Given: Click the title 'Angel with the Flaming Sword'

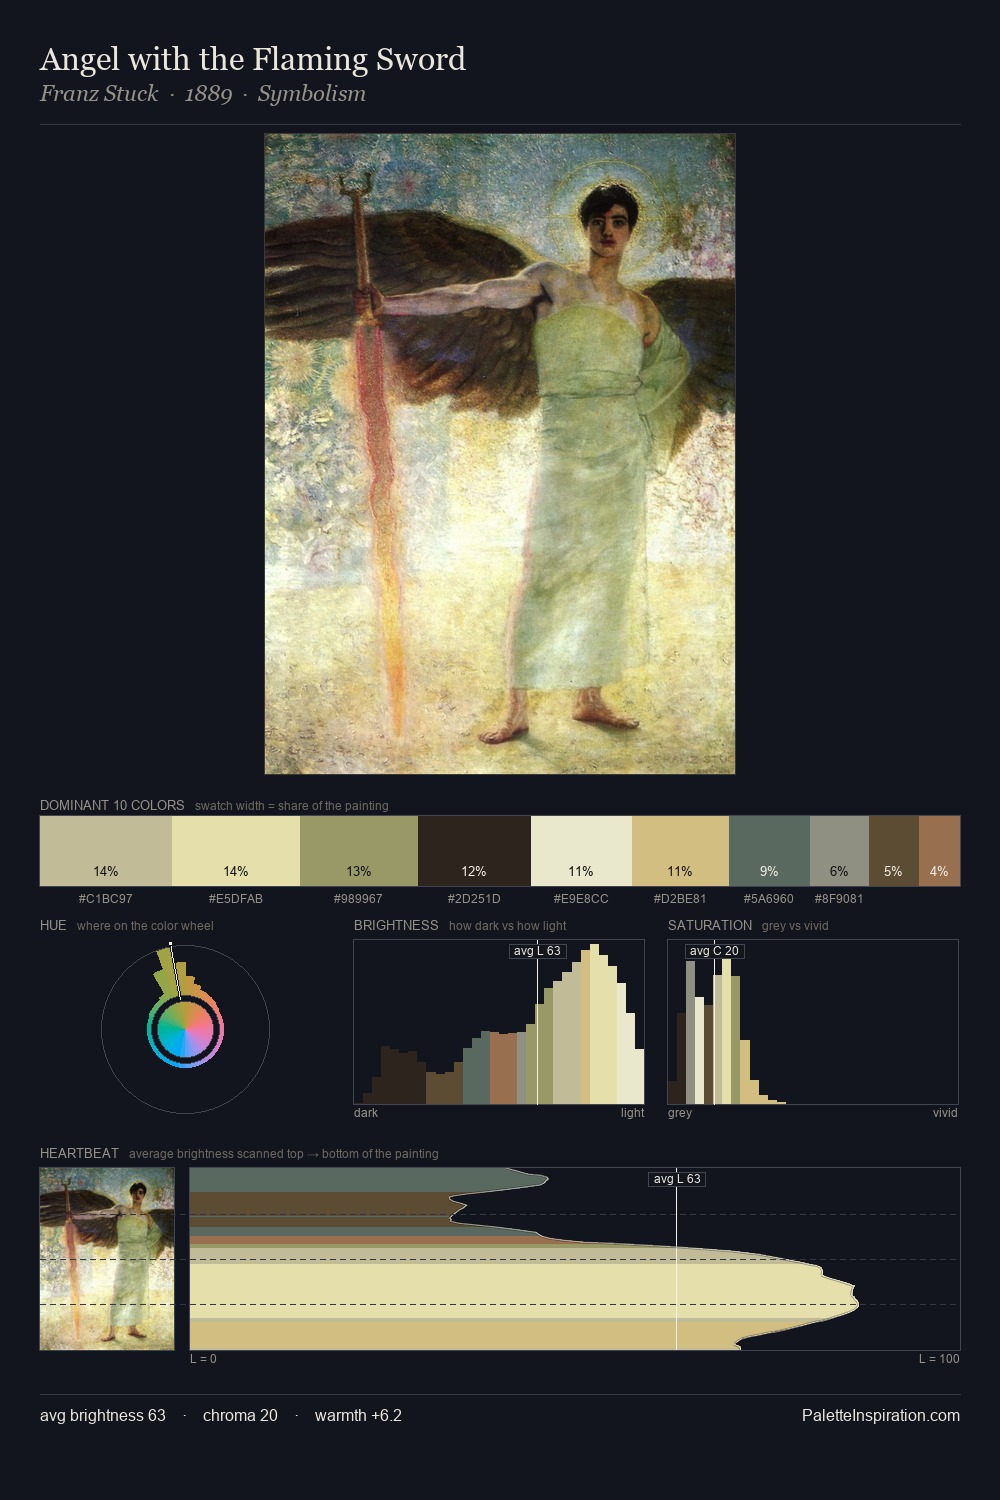Looking at the screenshot, I should point(253,60).
